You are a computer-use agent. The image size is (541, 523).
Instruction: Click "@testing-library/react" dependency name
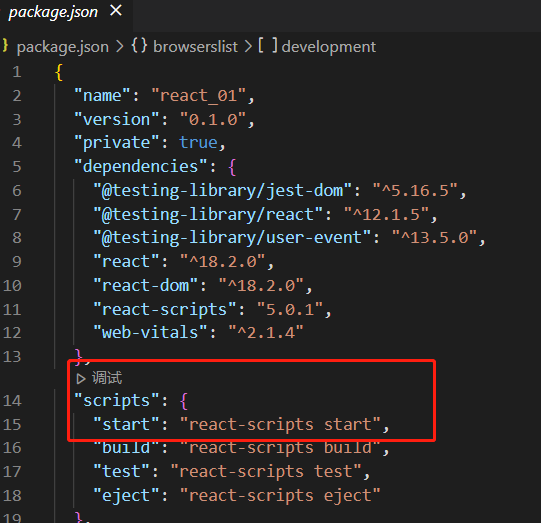pyautogui.click(x=208, y=214)
